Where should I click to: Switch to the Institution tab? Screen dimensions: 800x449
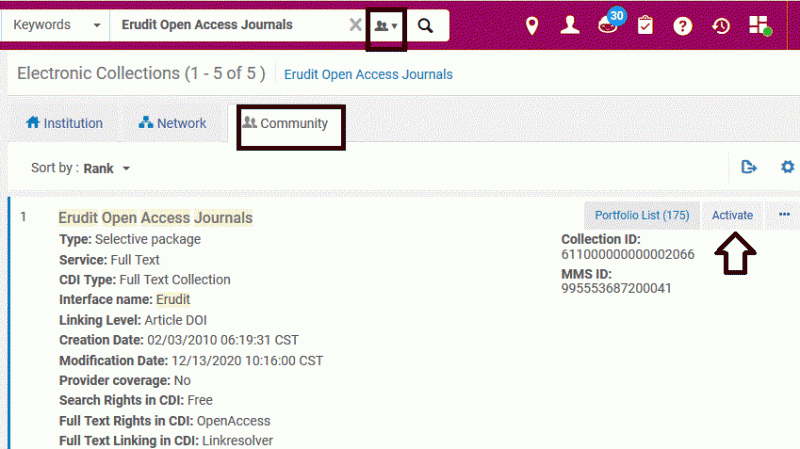(x=64, y=123)
